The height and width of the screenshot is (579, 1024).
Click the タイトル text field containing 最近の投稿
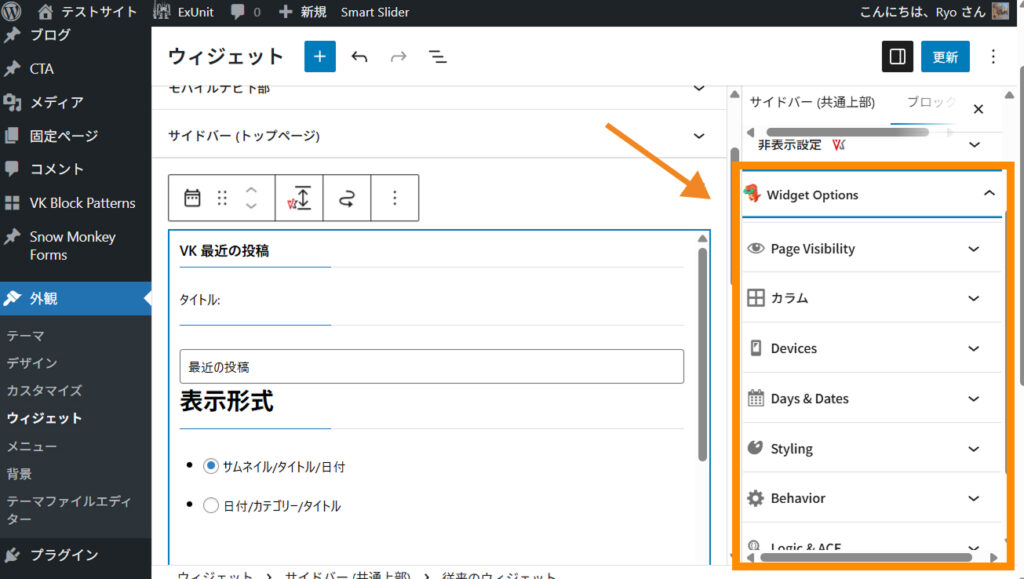click(x=431, y=366)
